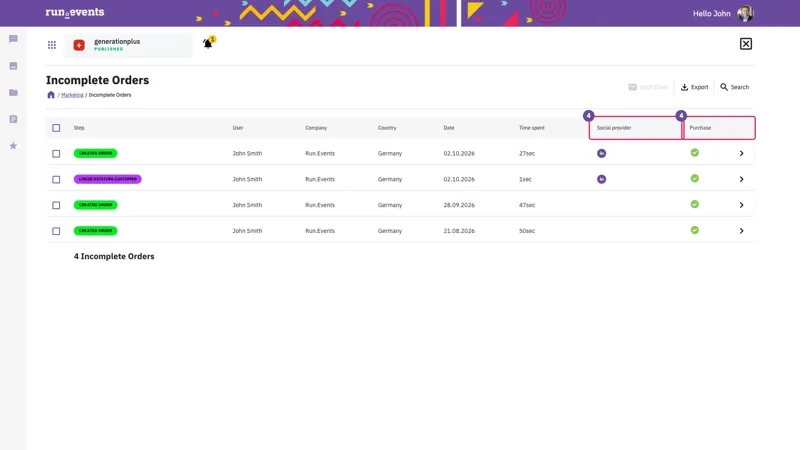Click the red generationplus event logo
This screenshot has height=450, width=800.
pos(79,45)
